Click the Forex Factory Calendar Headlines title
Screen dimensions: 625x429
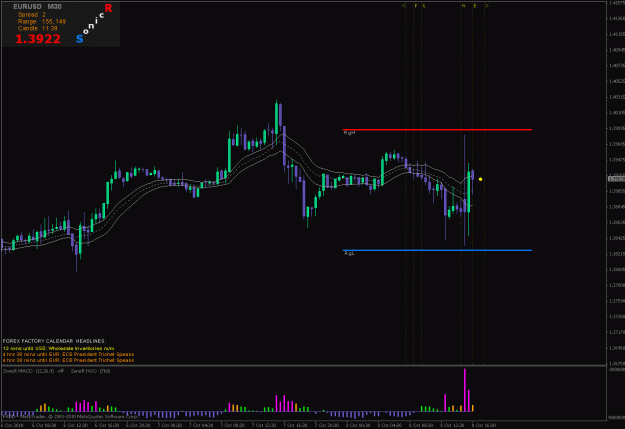coord(54,341)
